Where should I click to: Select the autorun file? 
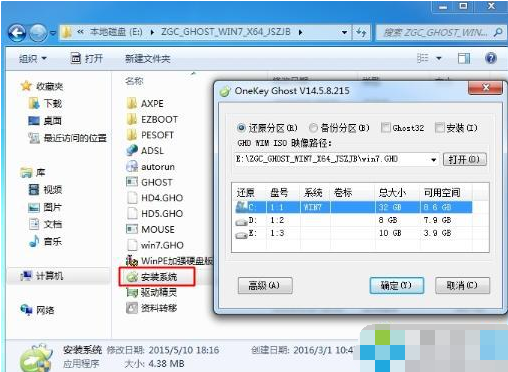150,166
